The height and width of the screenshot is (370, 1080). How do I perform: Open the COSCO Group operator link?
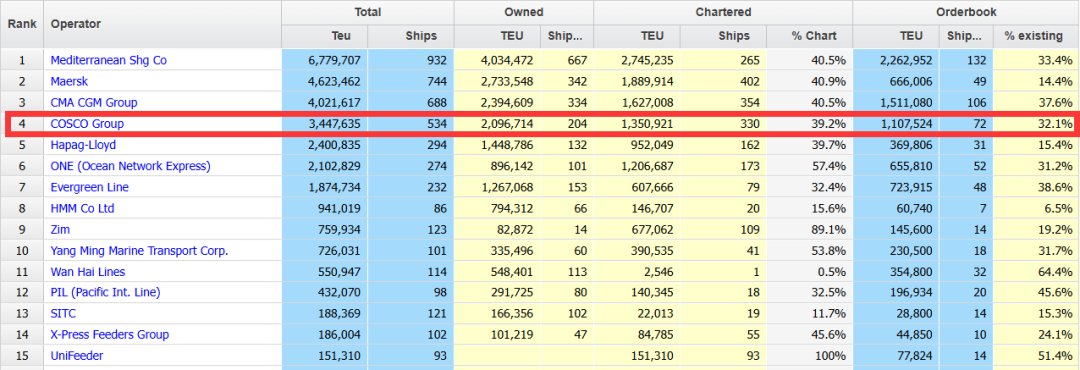tap(87, 125)
